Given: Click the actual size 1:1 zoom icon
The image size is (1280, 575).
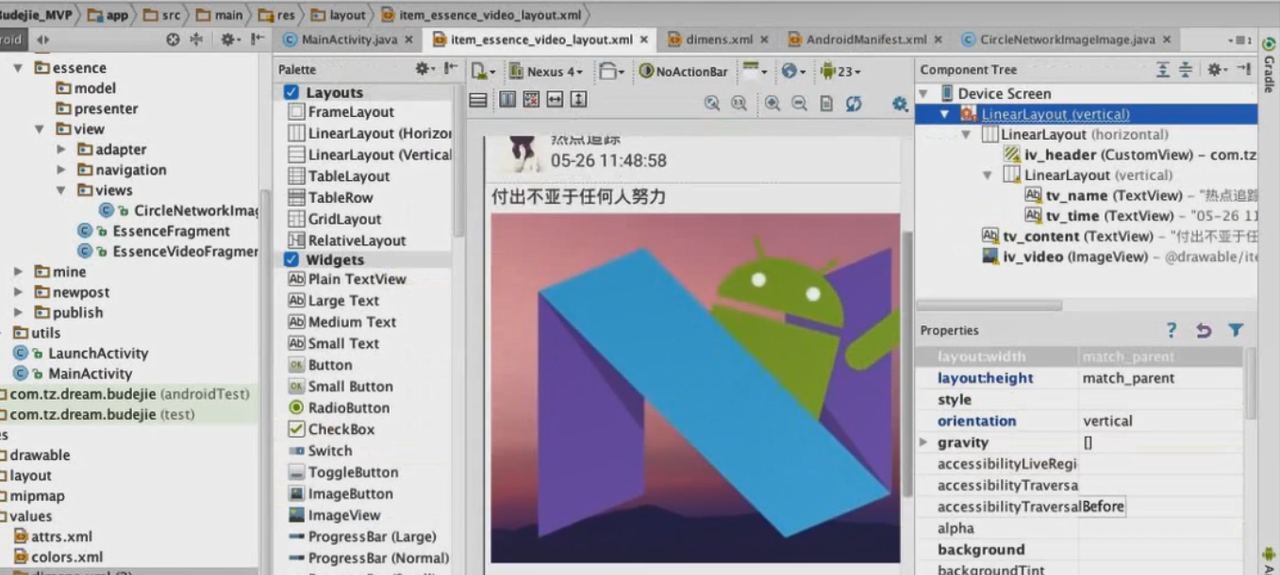Looking at the screenshot, I should tap(739, 103).
